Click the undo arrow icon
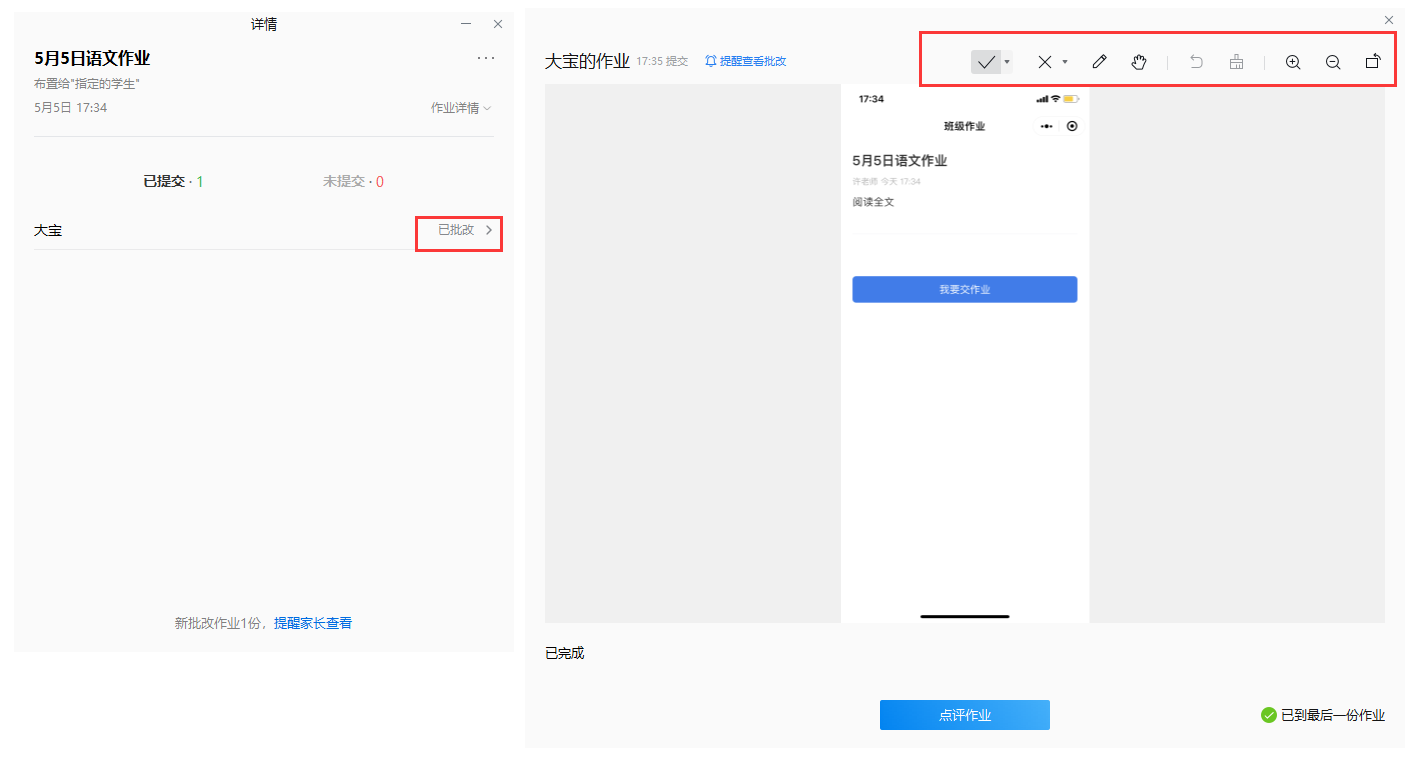The image size is (1408, 769). pos(1196,62)
